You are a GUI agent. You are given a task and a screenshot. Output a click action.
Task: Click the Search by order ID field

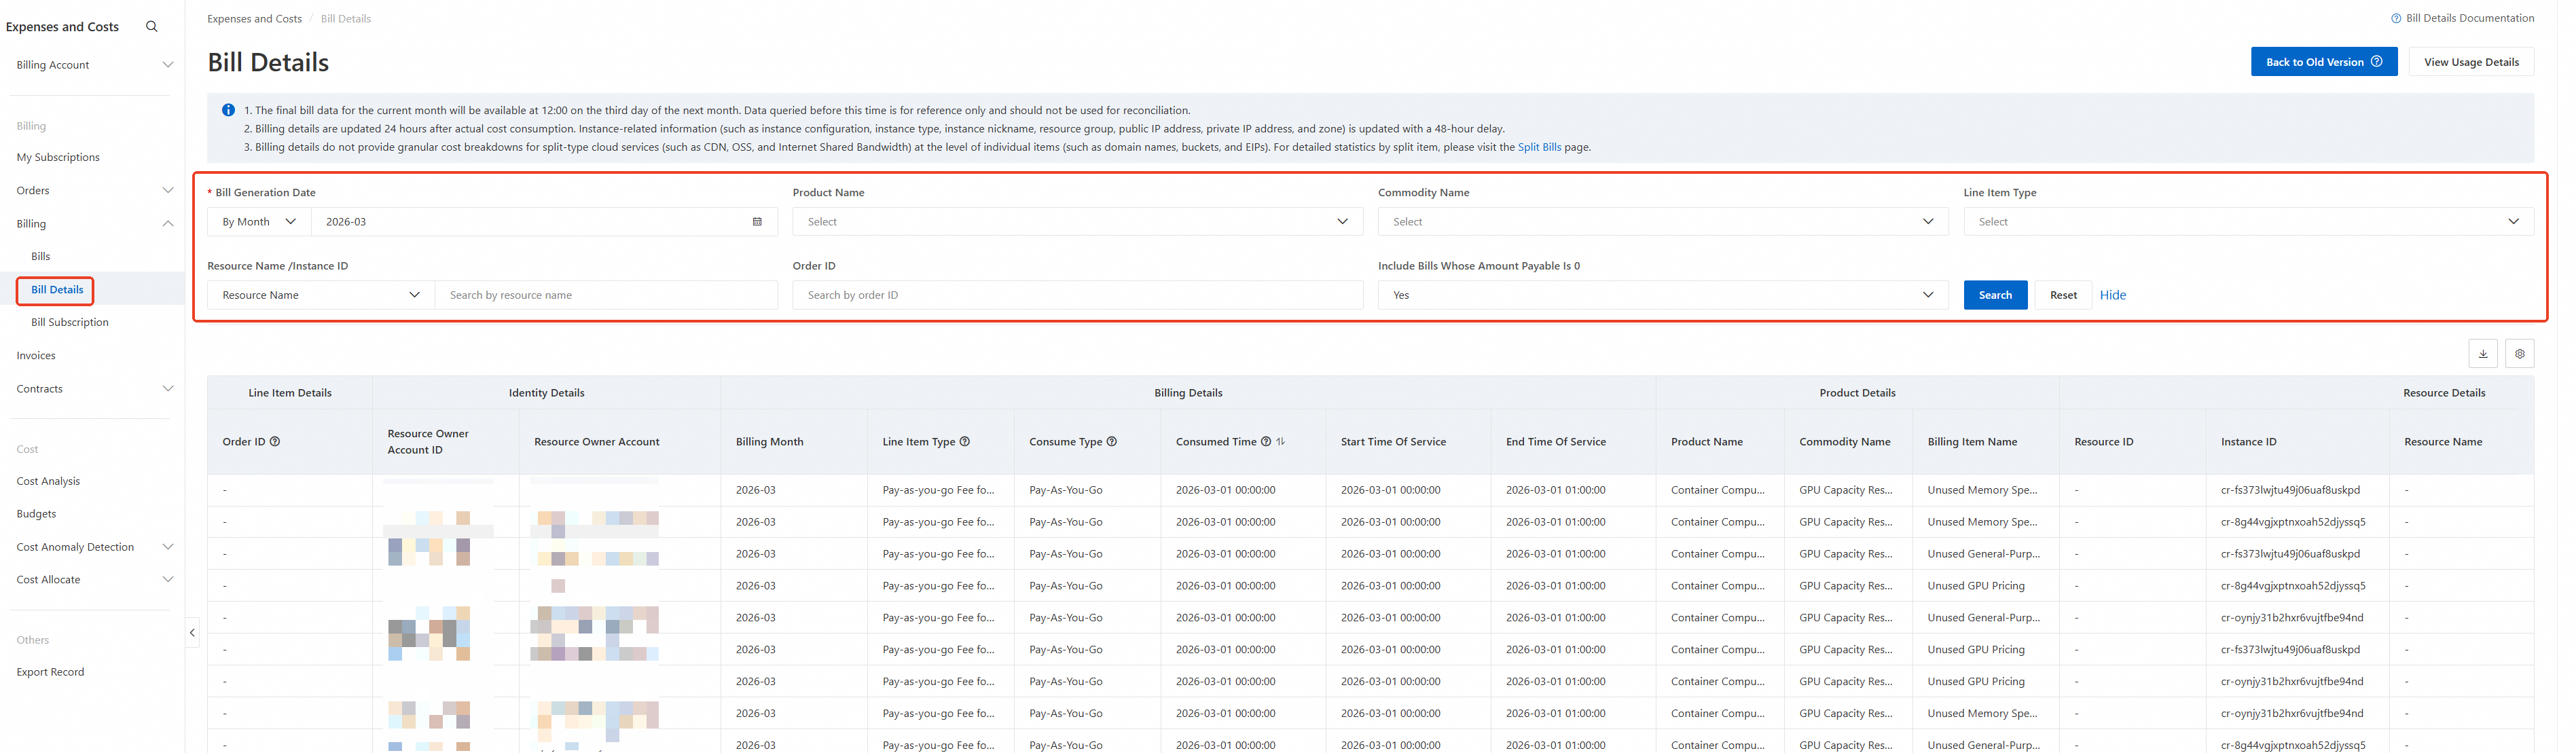[1077, 295]
